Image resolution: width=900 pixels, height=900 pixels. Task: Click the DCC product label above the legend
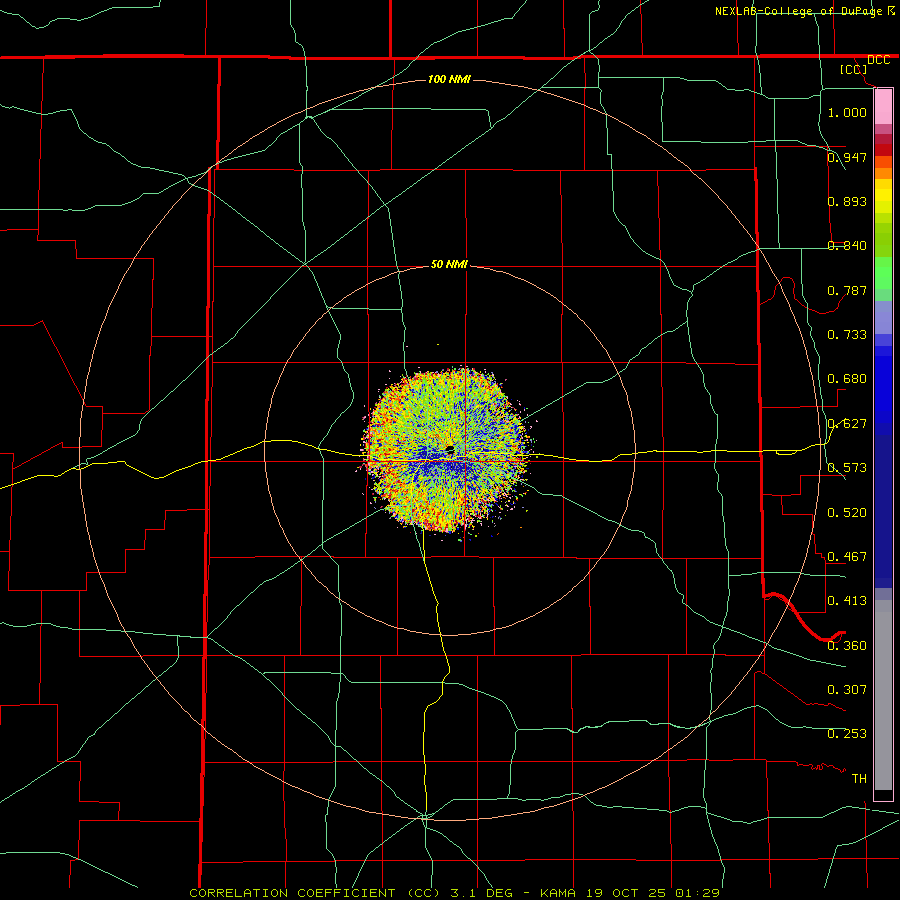click(878, 60)
